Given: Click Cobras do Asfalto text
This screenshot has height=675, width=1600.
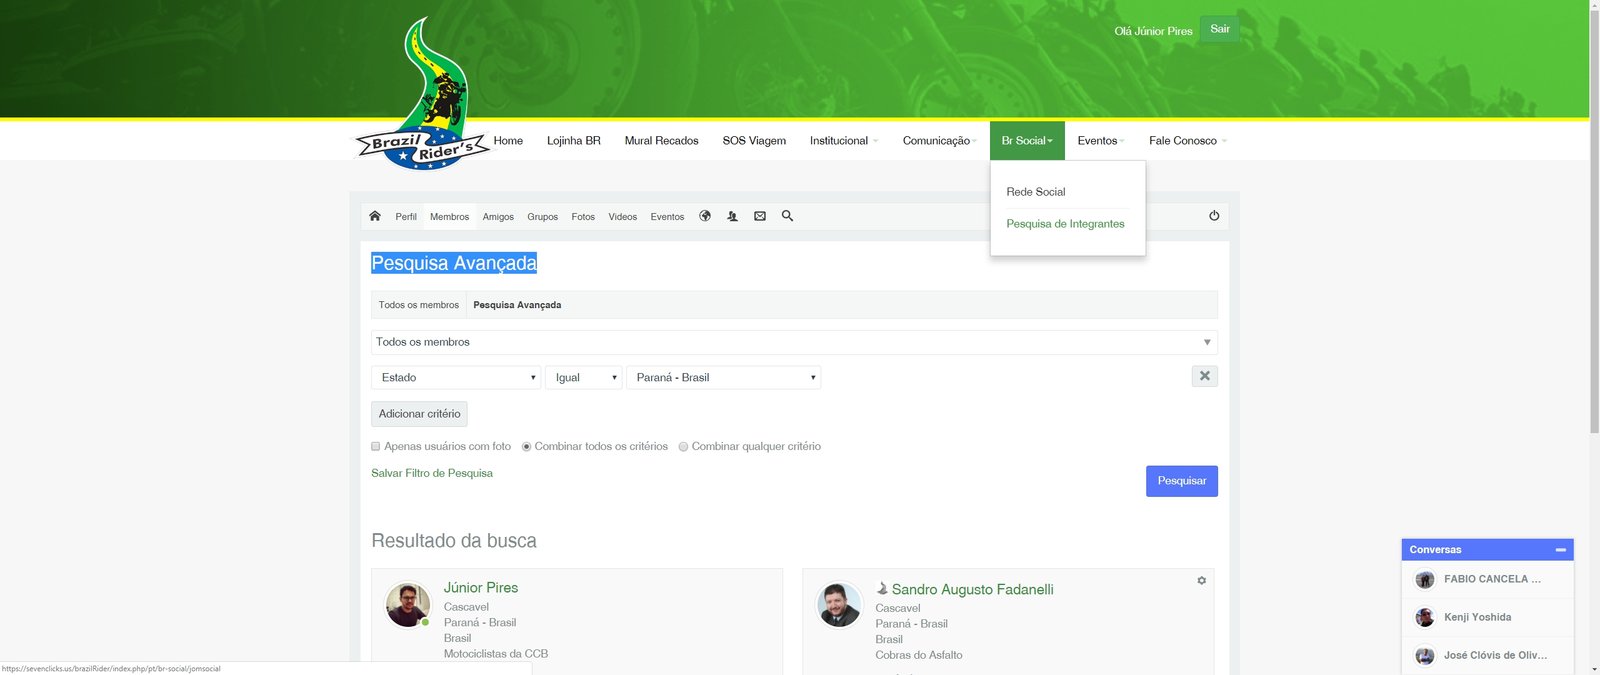Looking at the screenshot, I should pyautogui.click(x=919, y=655).
